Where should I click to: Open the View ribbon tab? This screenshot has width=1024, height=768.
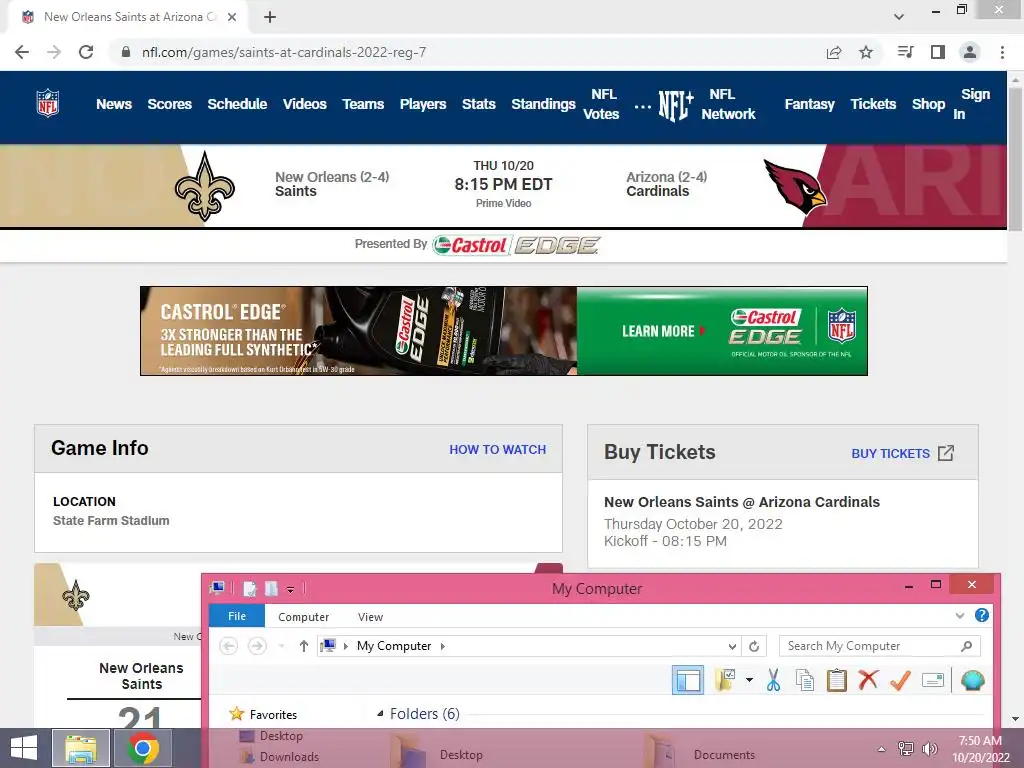370,617
